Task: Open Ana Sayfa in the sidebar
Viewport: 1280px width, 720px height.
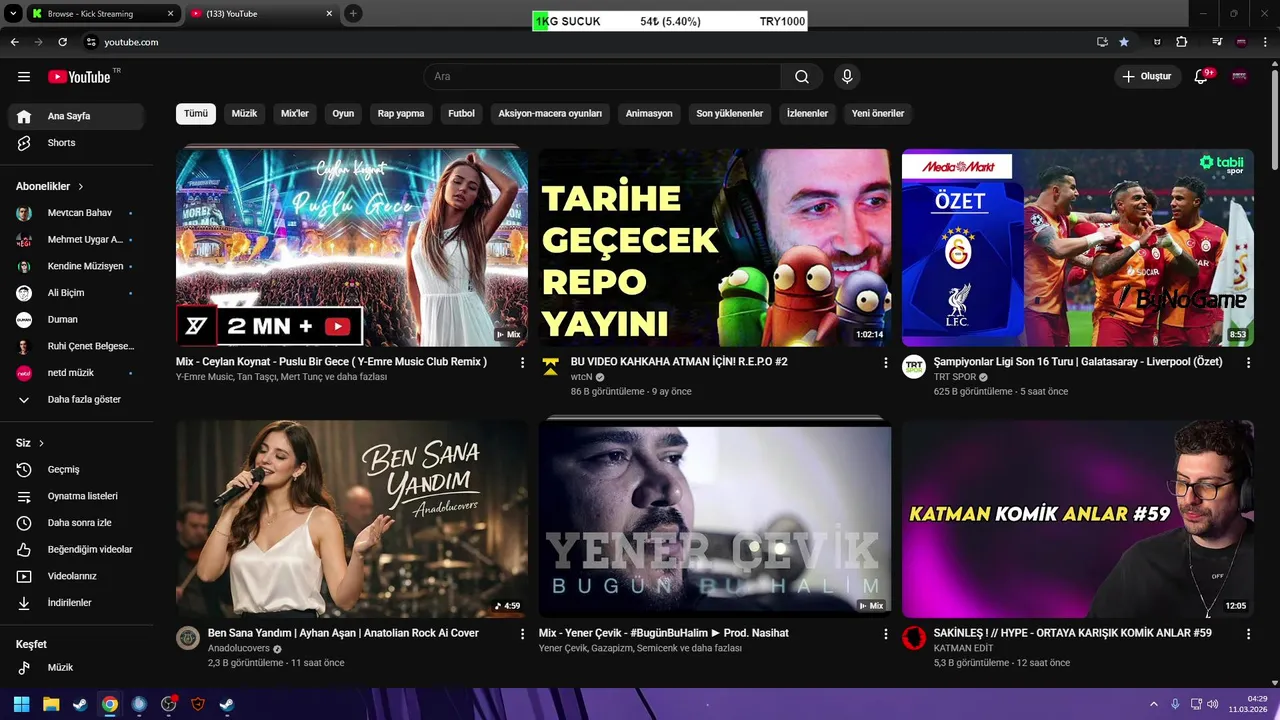Action: pyautogui.click(x=76, y=116)
